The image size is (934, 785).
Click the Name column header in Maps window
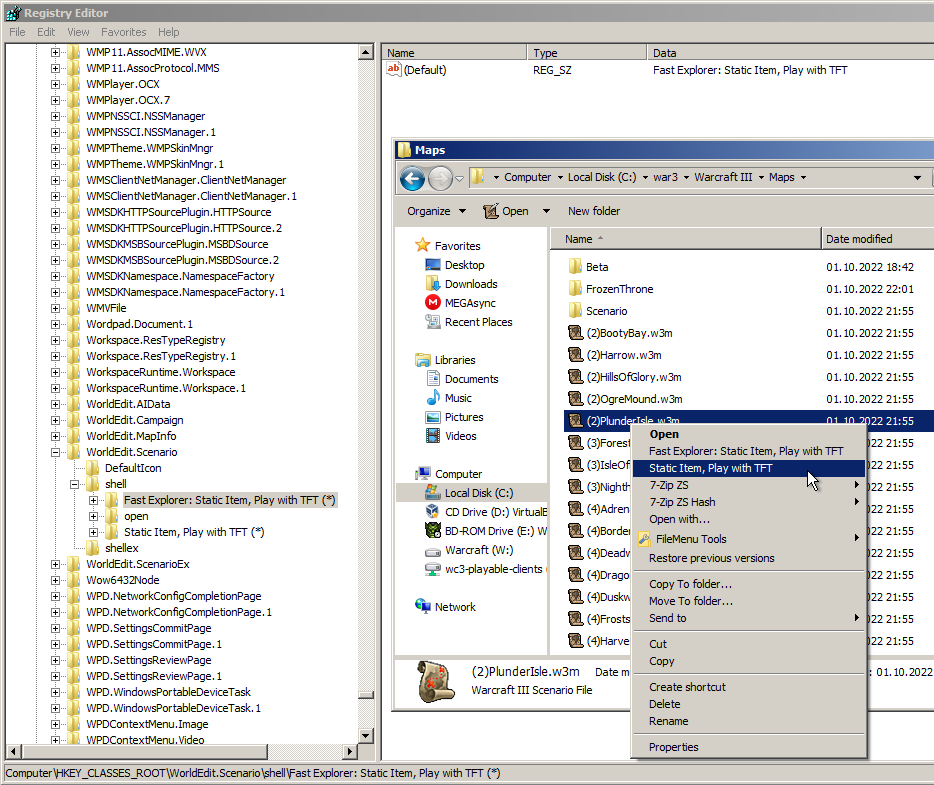point(685,239)
